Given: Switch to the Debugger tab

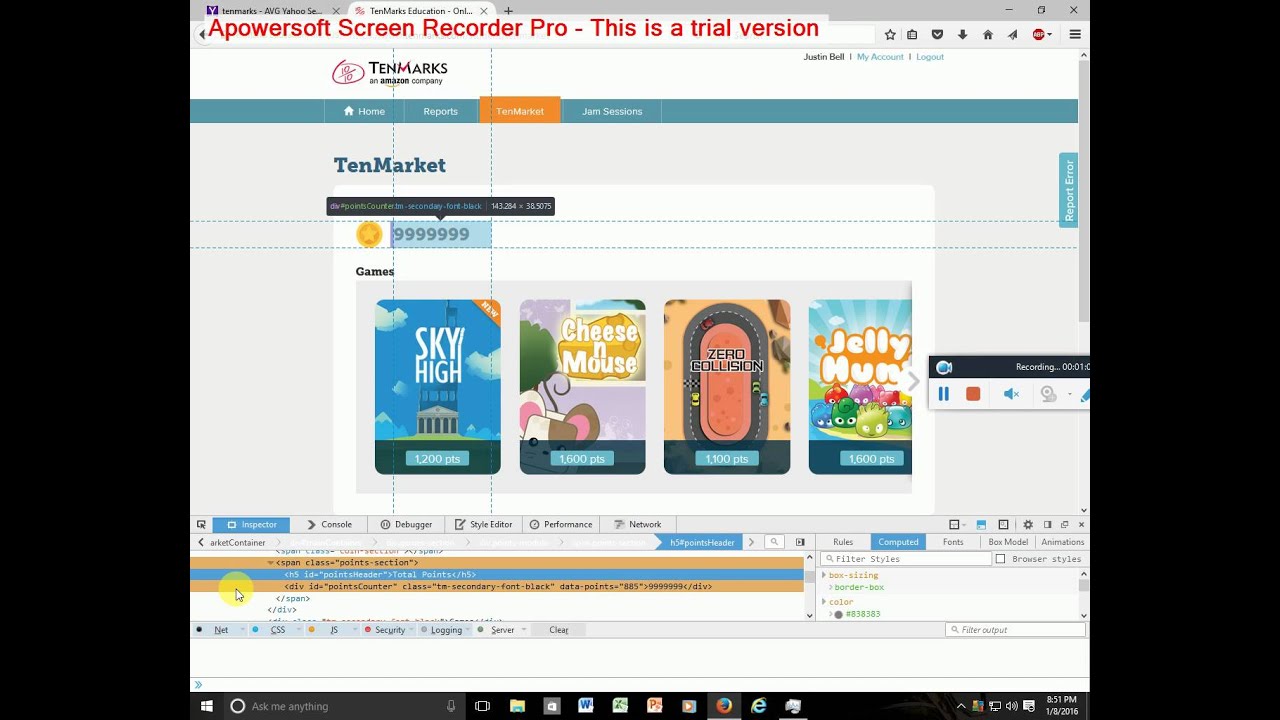Looking at the screenshot, I should pos(406,524).
